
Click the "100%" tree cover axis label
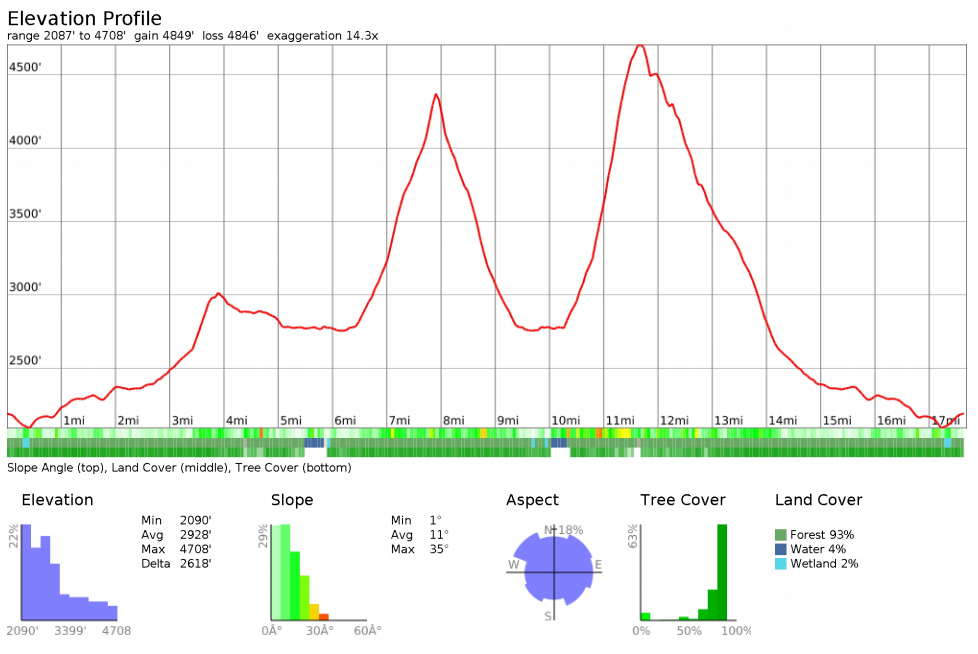click(737, 631)
